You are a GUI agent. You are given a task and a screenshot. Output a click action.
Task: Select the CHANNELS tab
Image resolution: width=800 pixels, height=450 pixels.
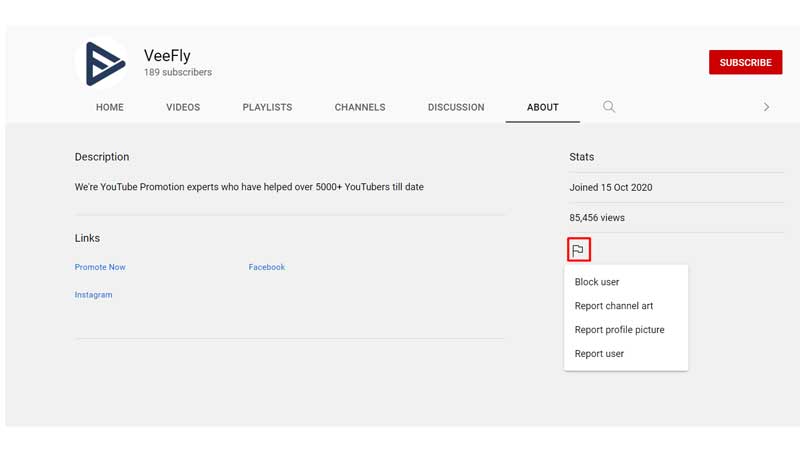point(360,107)
